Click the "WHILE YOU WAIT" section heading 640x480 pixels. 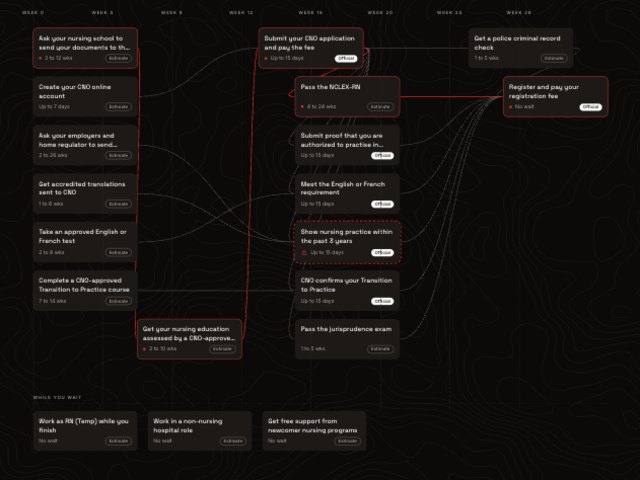[57, 398]
